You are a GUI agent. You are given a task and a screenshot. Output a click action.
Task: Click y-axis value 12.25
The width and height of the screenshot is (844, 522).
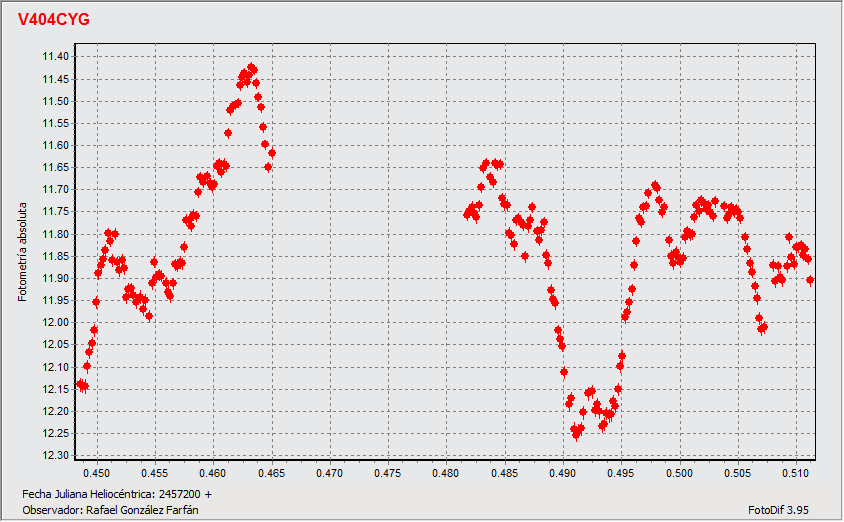(x=55, y=433)
